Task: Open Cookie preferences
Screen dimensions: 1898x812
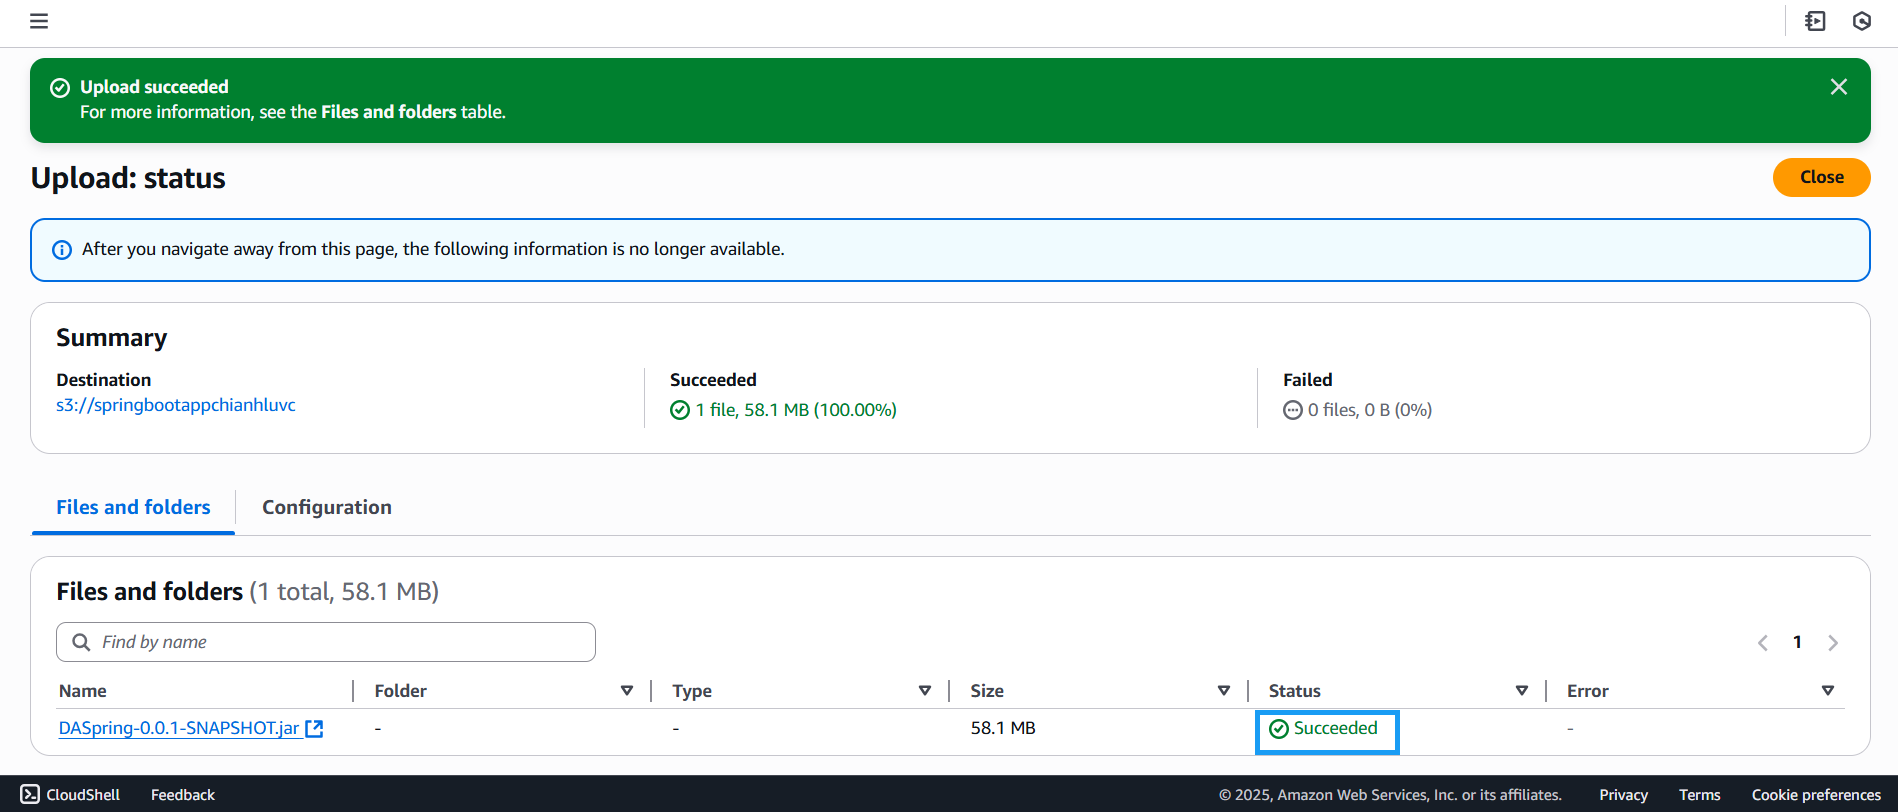Action: point(1816,795)
